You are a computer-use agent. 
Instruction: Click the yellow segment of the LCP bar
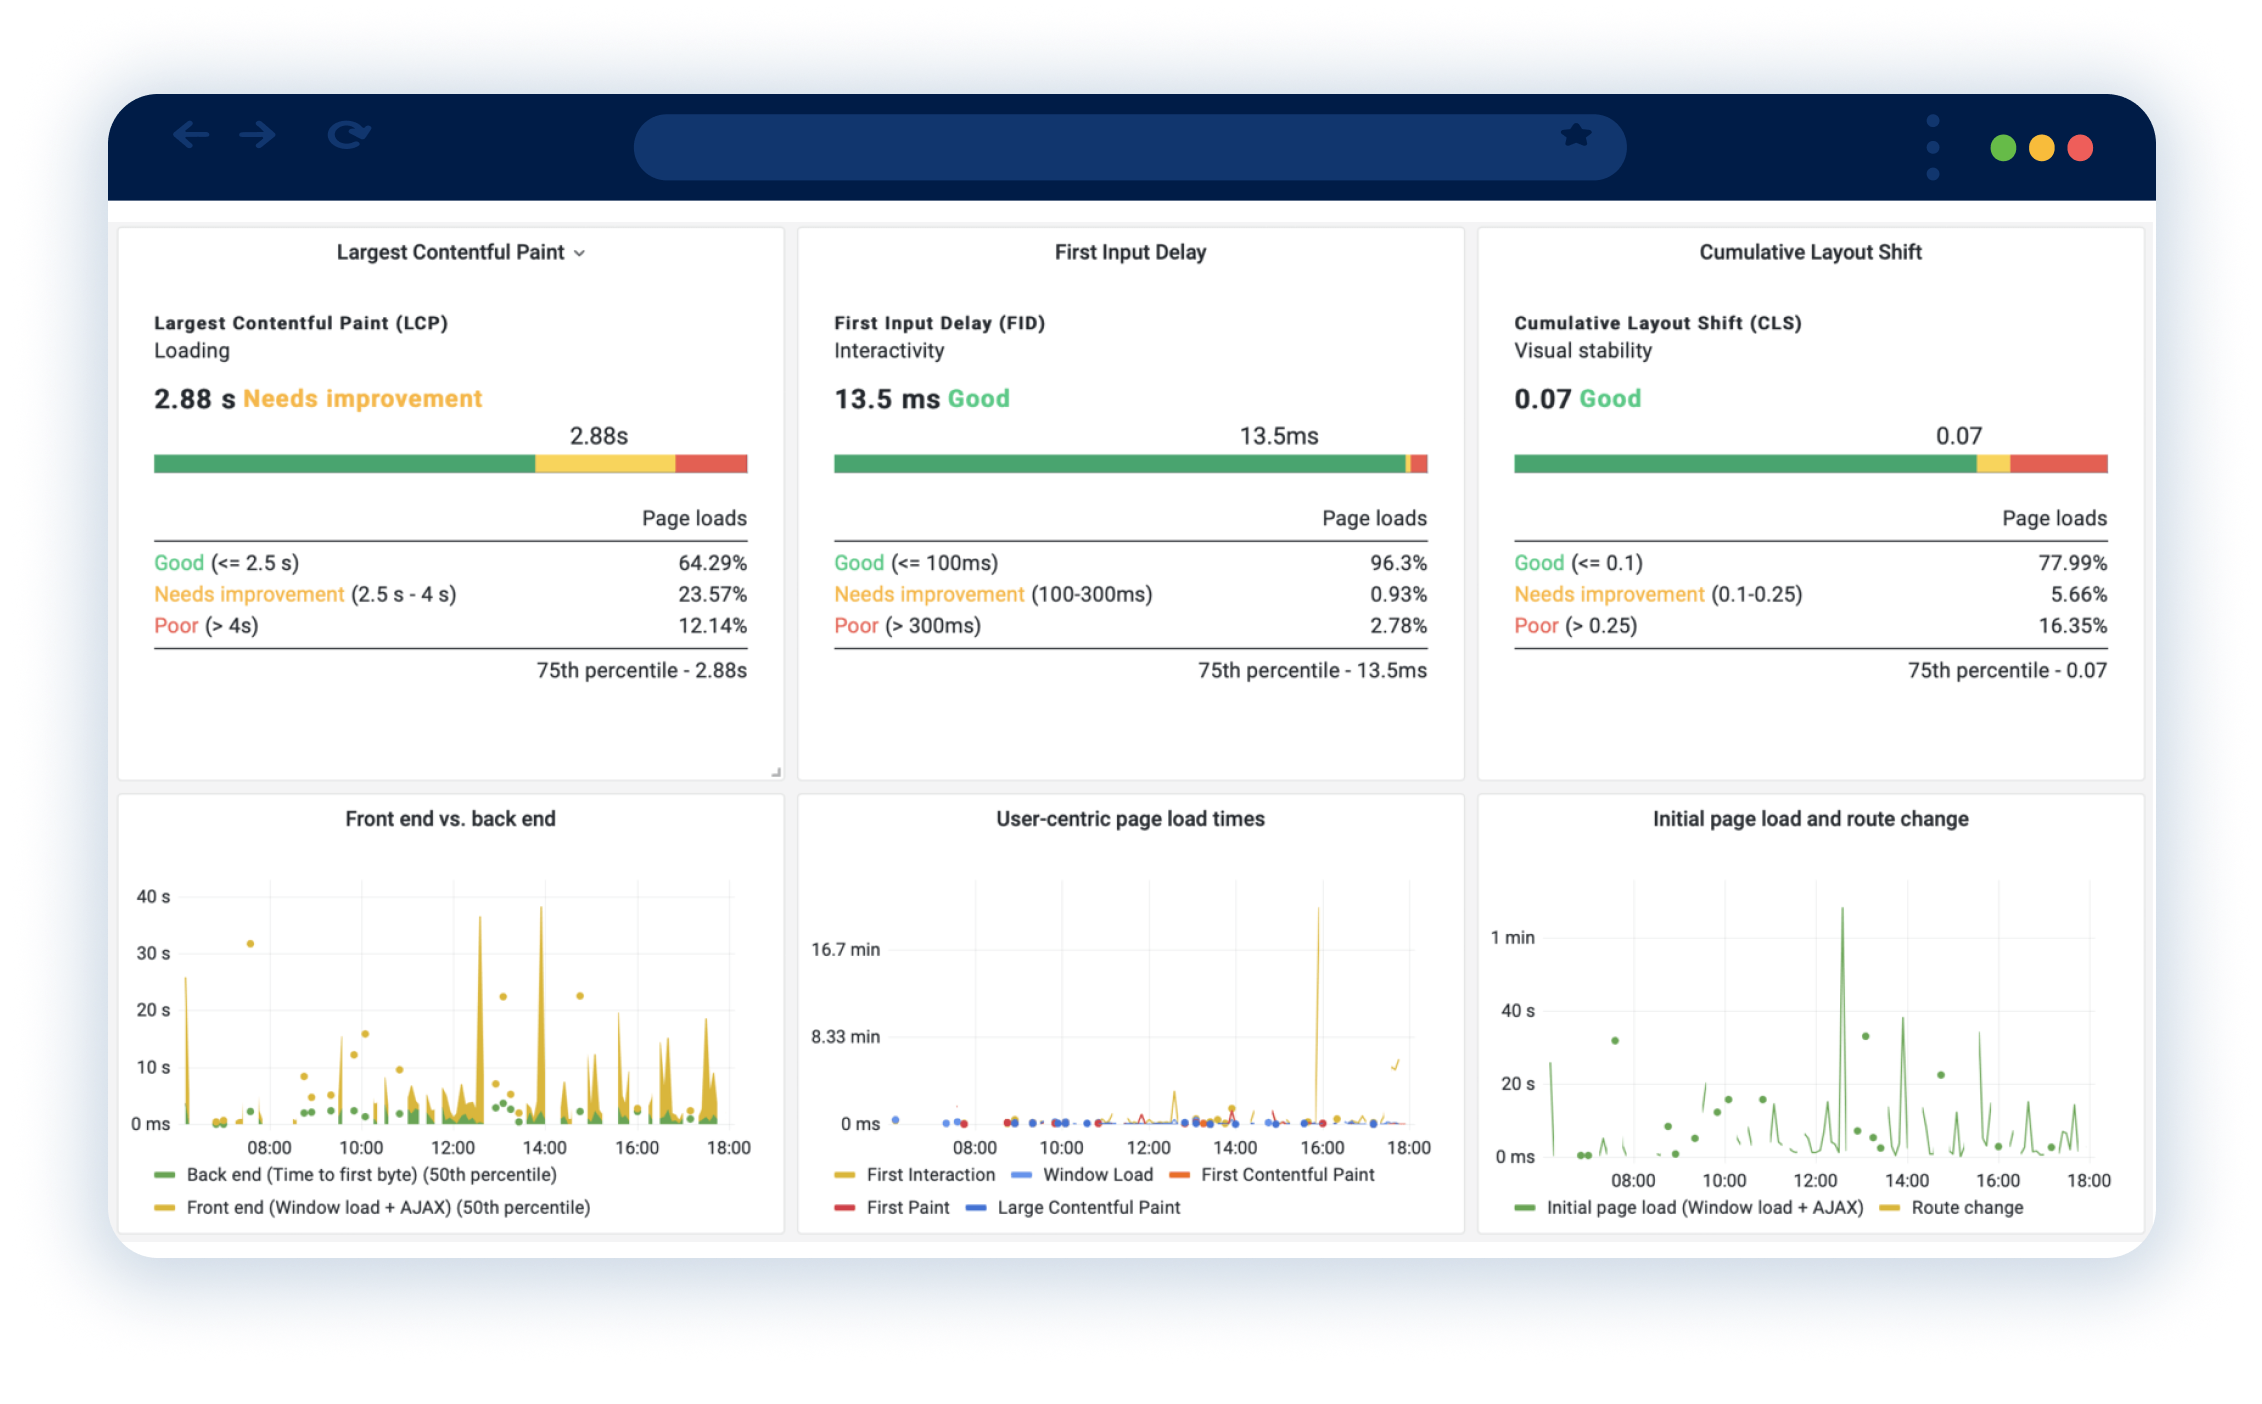[604, 464]
